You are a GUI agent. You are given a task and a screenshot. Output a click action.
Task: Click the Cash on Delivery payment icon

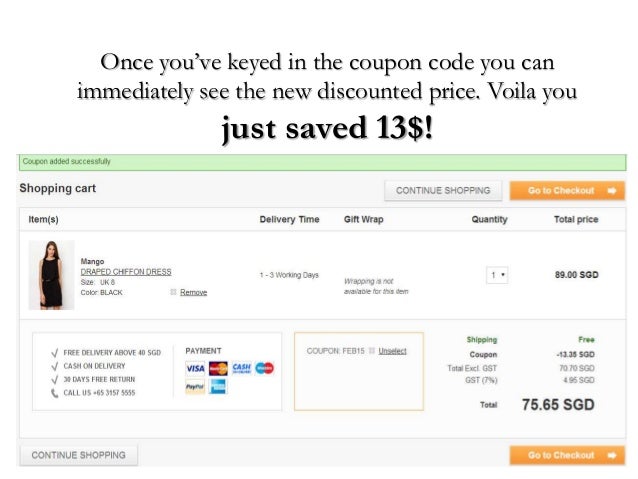click(x=241, y=368)
